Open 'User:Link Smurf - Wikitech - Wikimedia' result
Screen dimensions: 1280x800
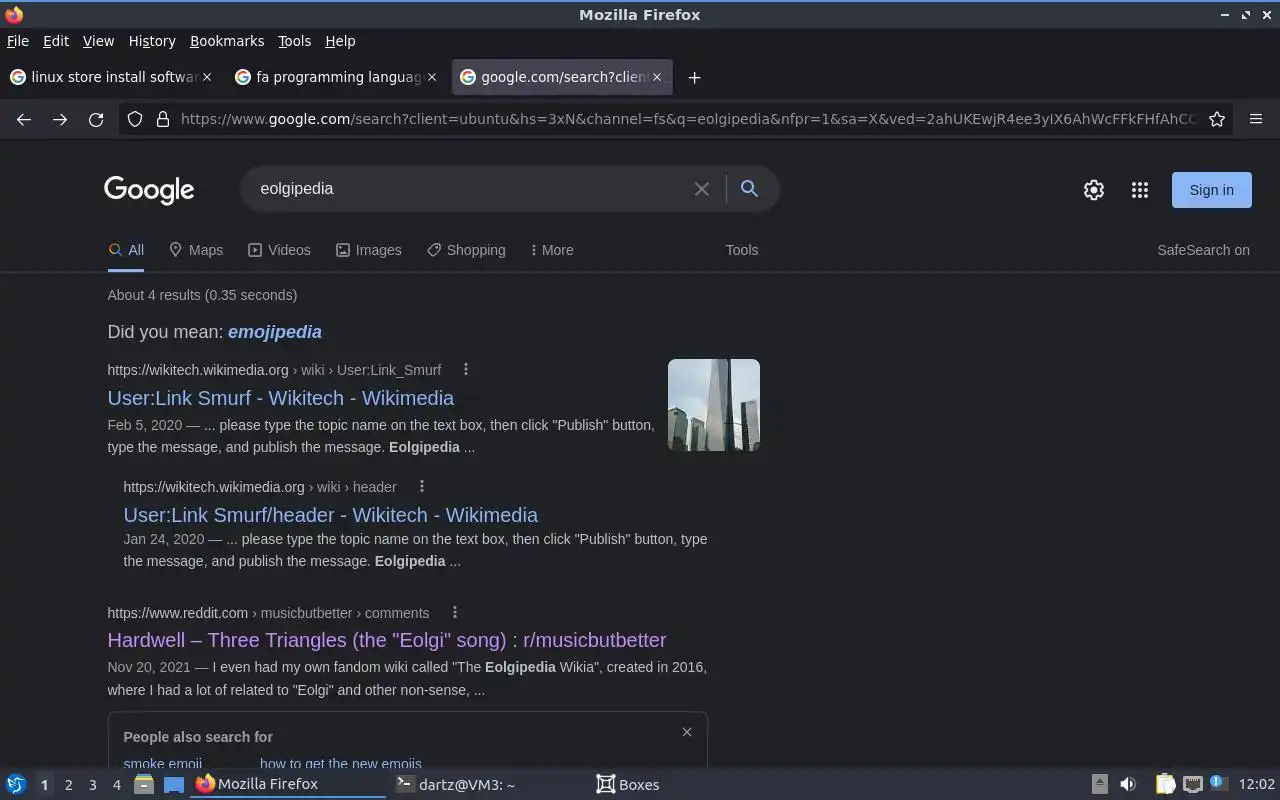coord(281,398)
